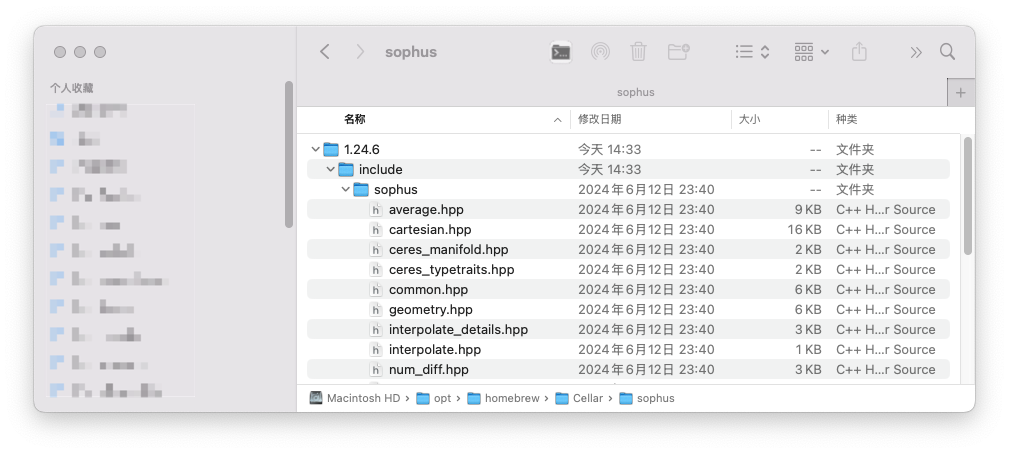Select the cartesian.hpp file icon

click(376, 230)
